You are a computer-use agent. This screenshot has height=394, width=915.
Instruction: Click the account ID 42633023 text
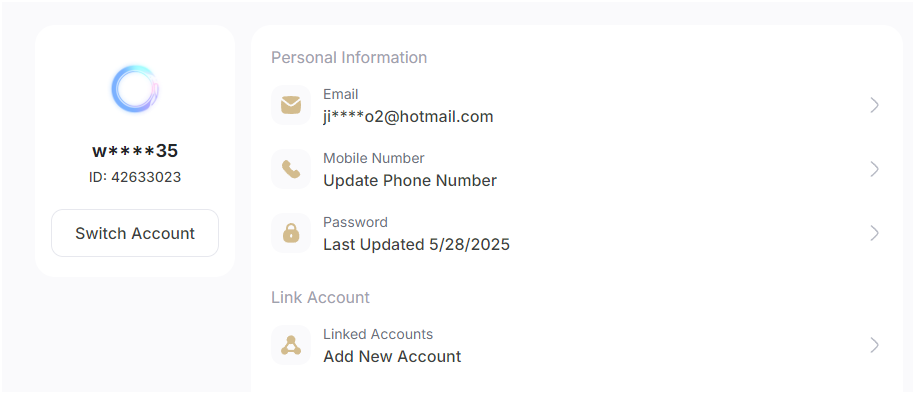tap(135, 177)
